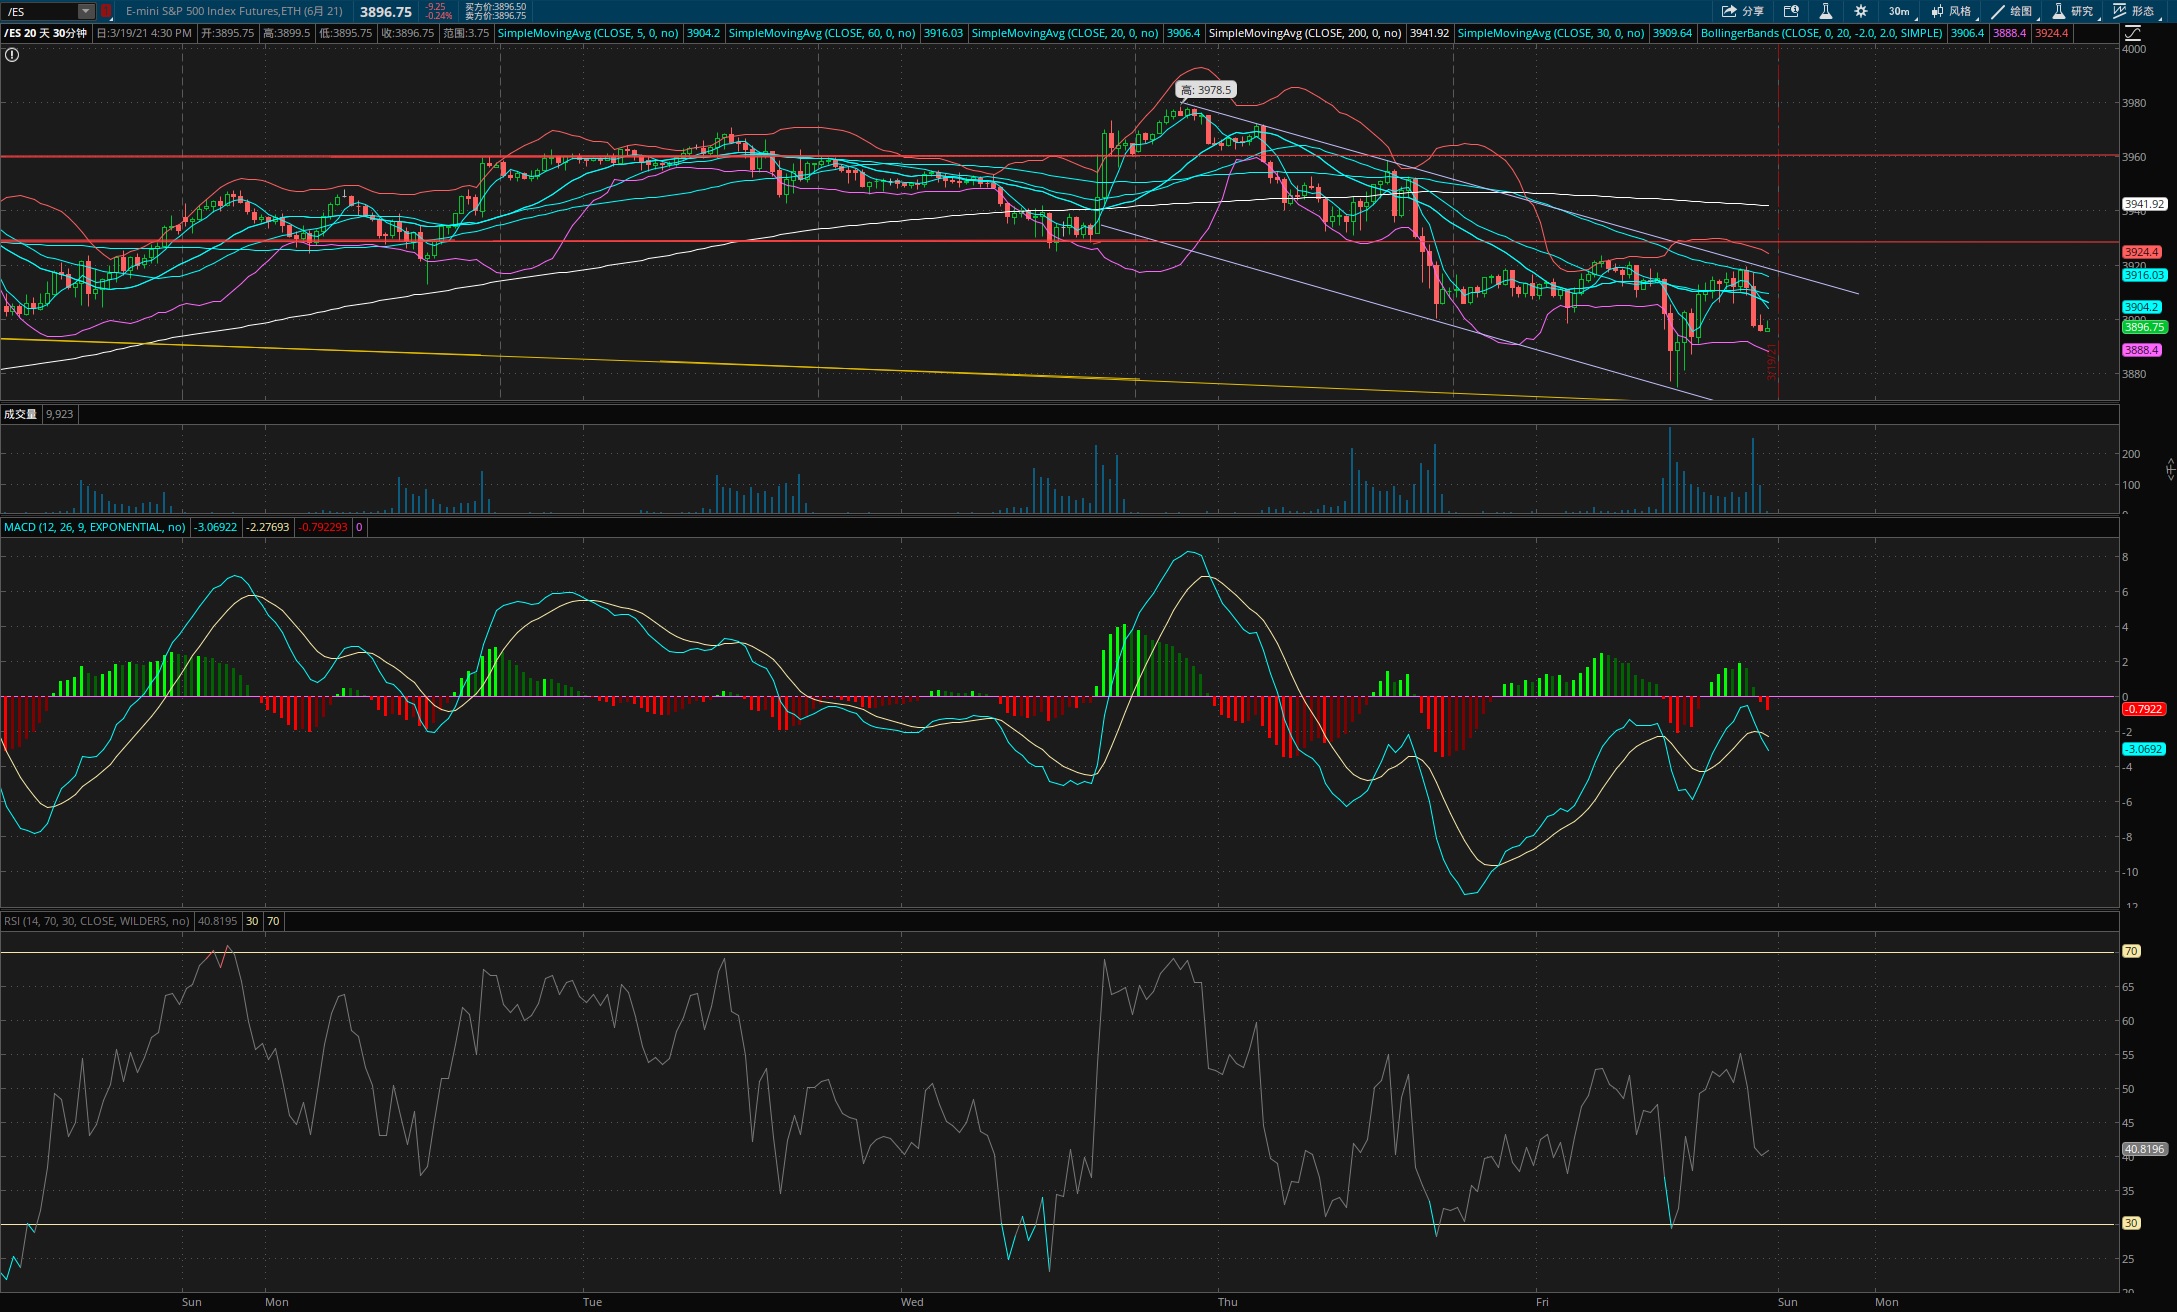Click the 3888.4 magenta price axis tag

[2142, 350]
